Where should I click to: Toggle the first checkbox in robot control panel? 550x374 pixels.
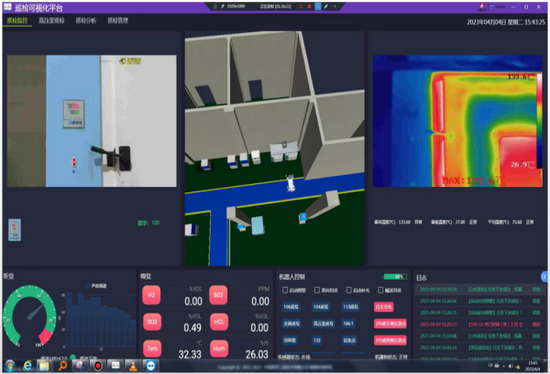[285, 290]
